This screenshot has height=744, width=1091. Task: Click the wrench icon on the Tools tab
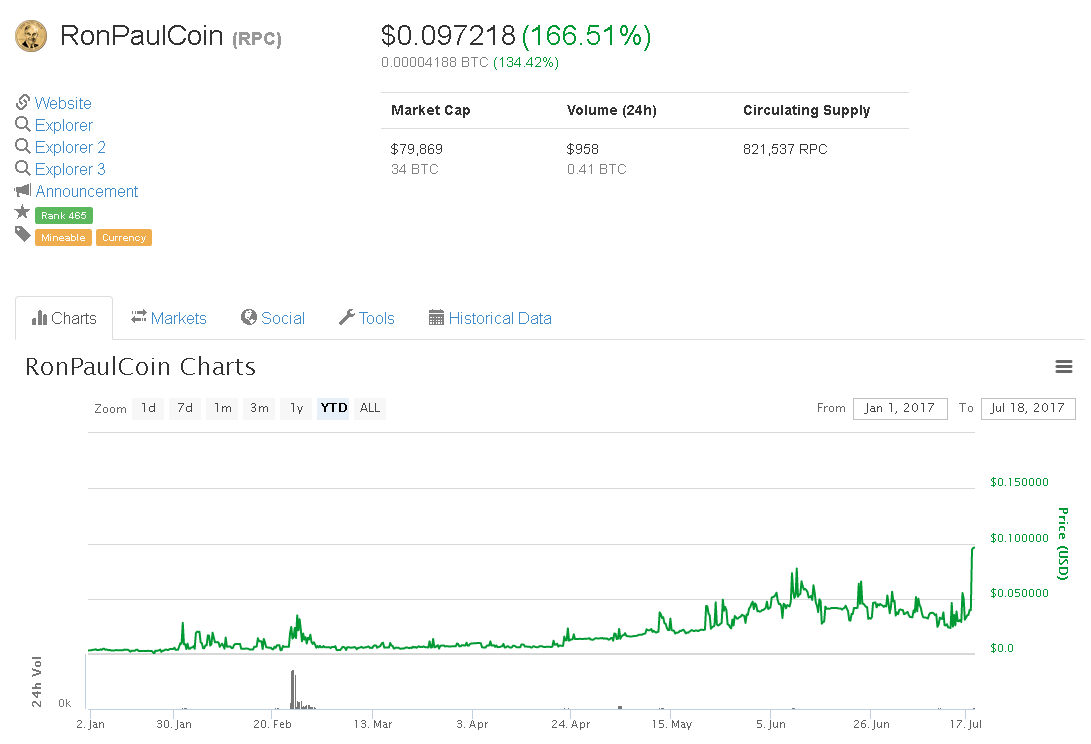(348, 317)
